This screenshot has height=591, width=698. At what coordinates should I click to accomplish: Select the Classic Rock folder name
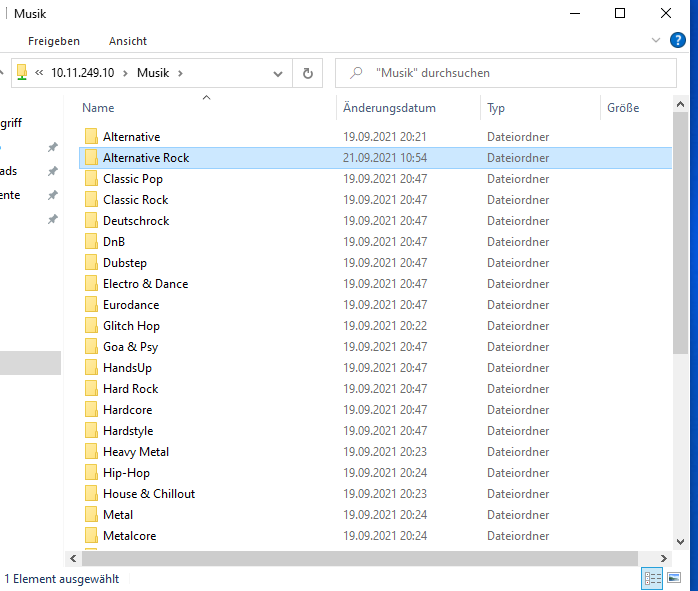pos(136,200)
